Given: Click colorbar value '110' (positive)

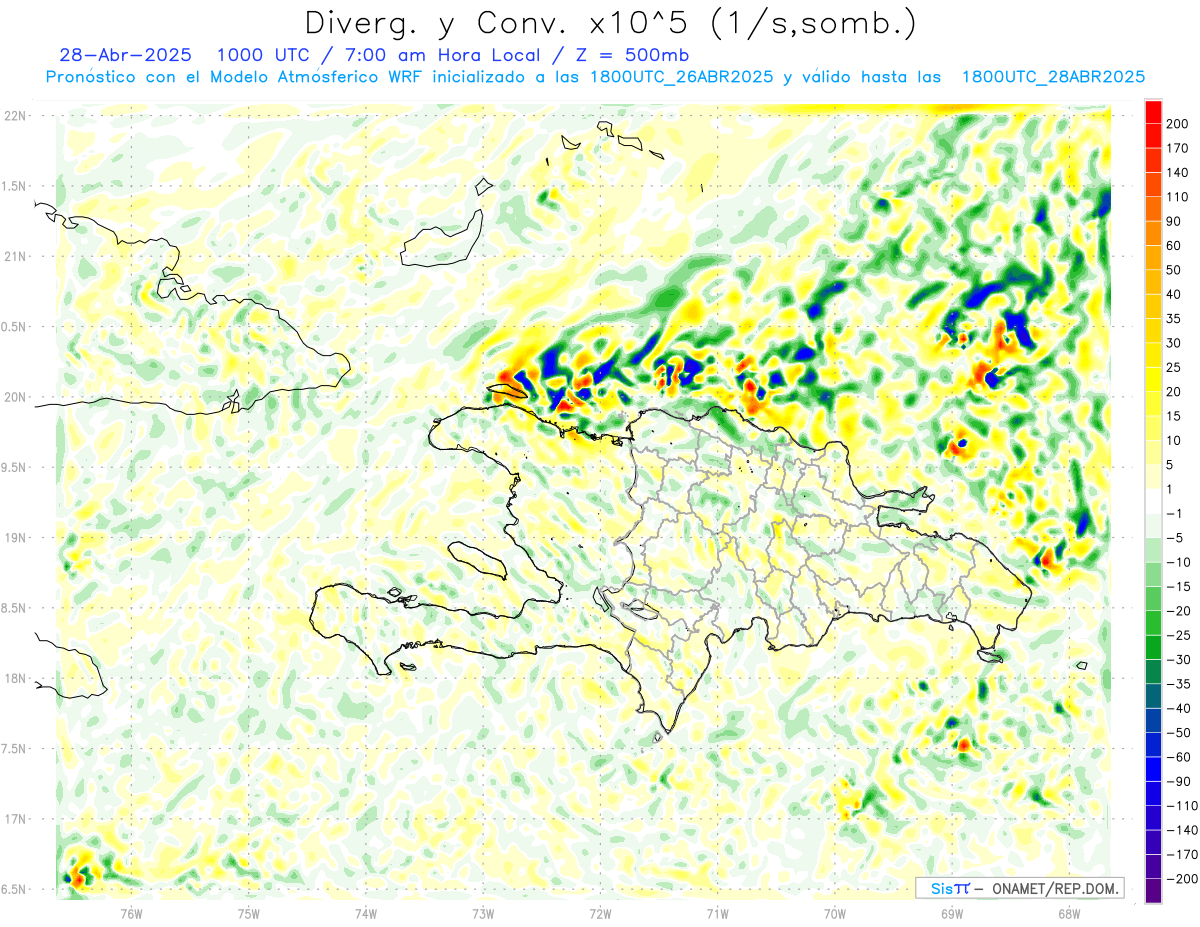Looking at the screenshot, I should [1178, 197].
